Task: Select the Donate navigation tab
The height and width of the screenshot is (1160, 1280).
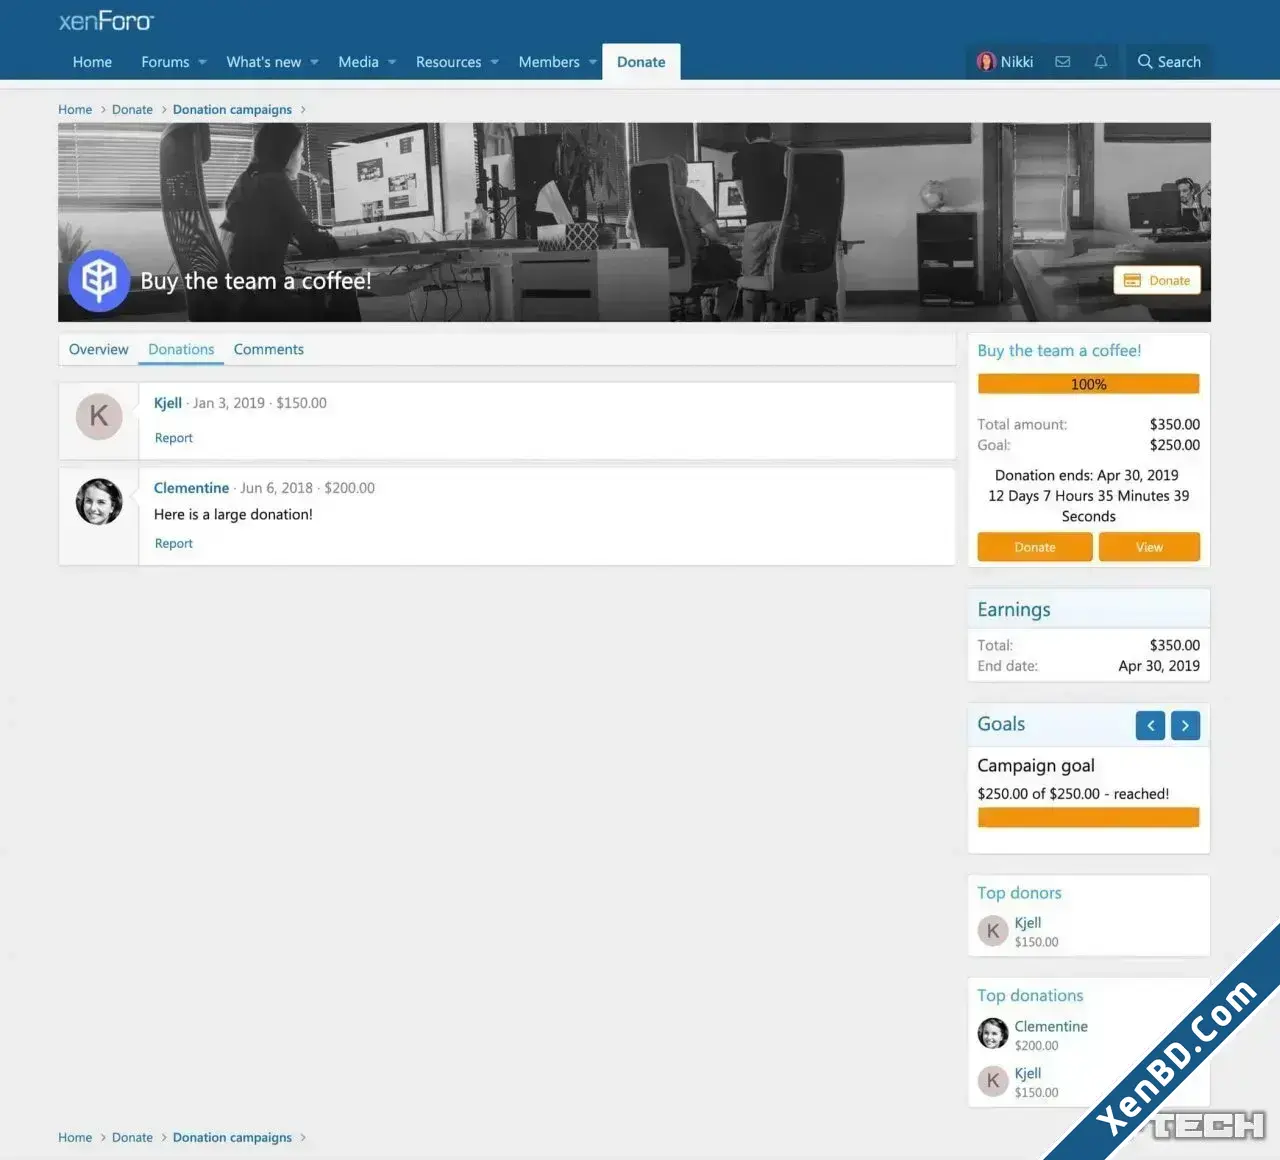Action: click(641, 62)
